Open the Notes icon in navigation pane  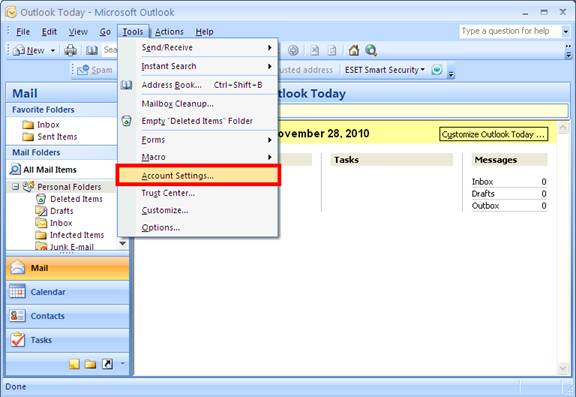74,364
